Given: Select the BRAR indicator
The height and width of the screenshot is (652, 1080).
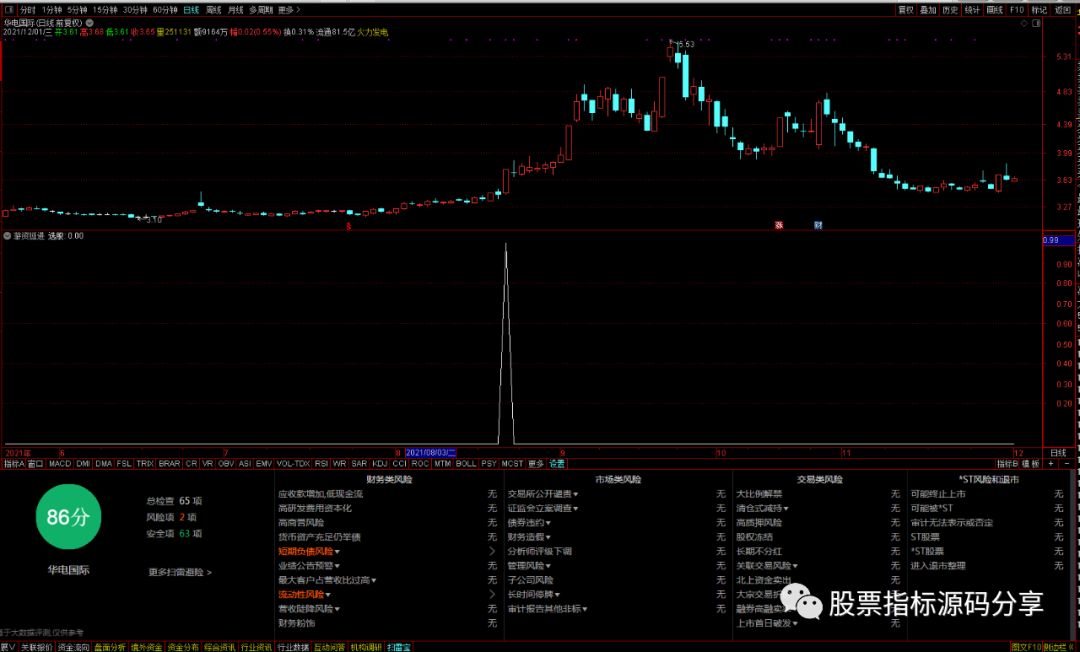Looking at the screenshot, I should coord(169,464).
